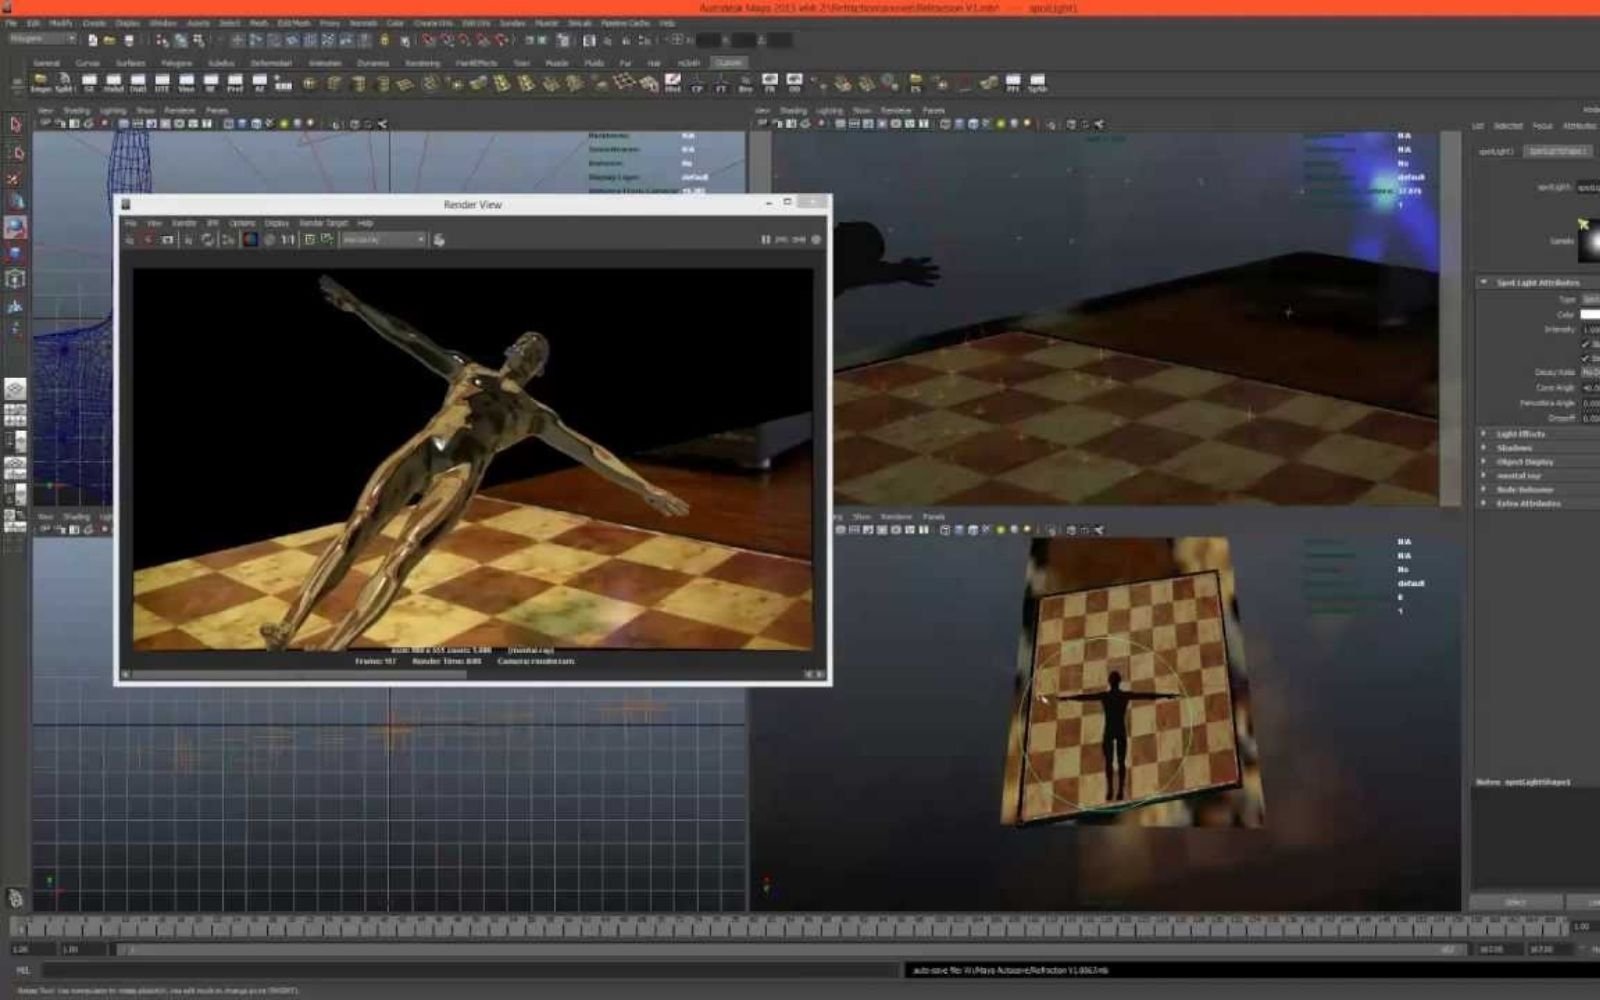Viewport: 1600px width, 1000px height.
Task: Click the 1:1 zoom icon in Render View
Action: (x=288, y=239)
